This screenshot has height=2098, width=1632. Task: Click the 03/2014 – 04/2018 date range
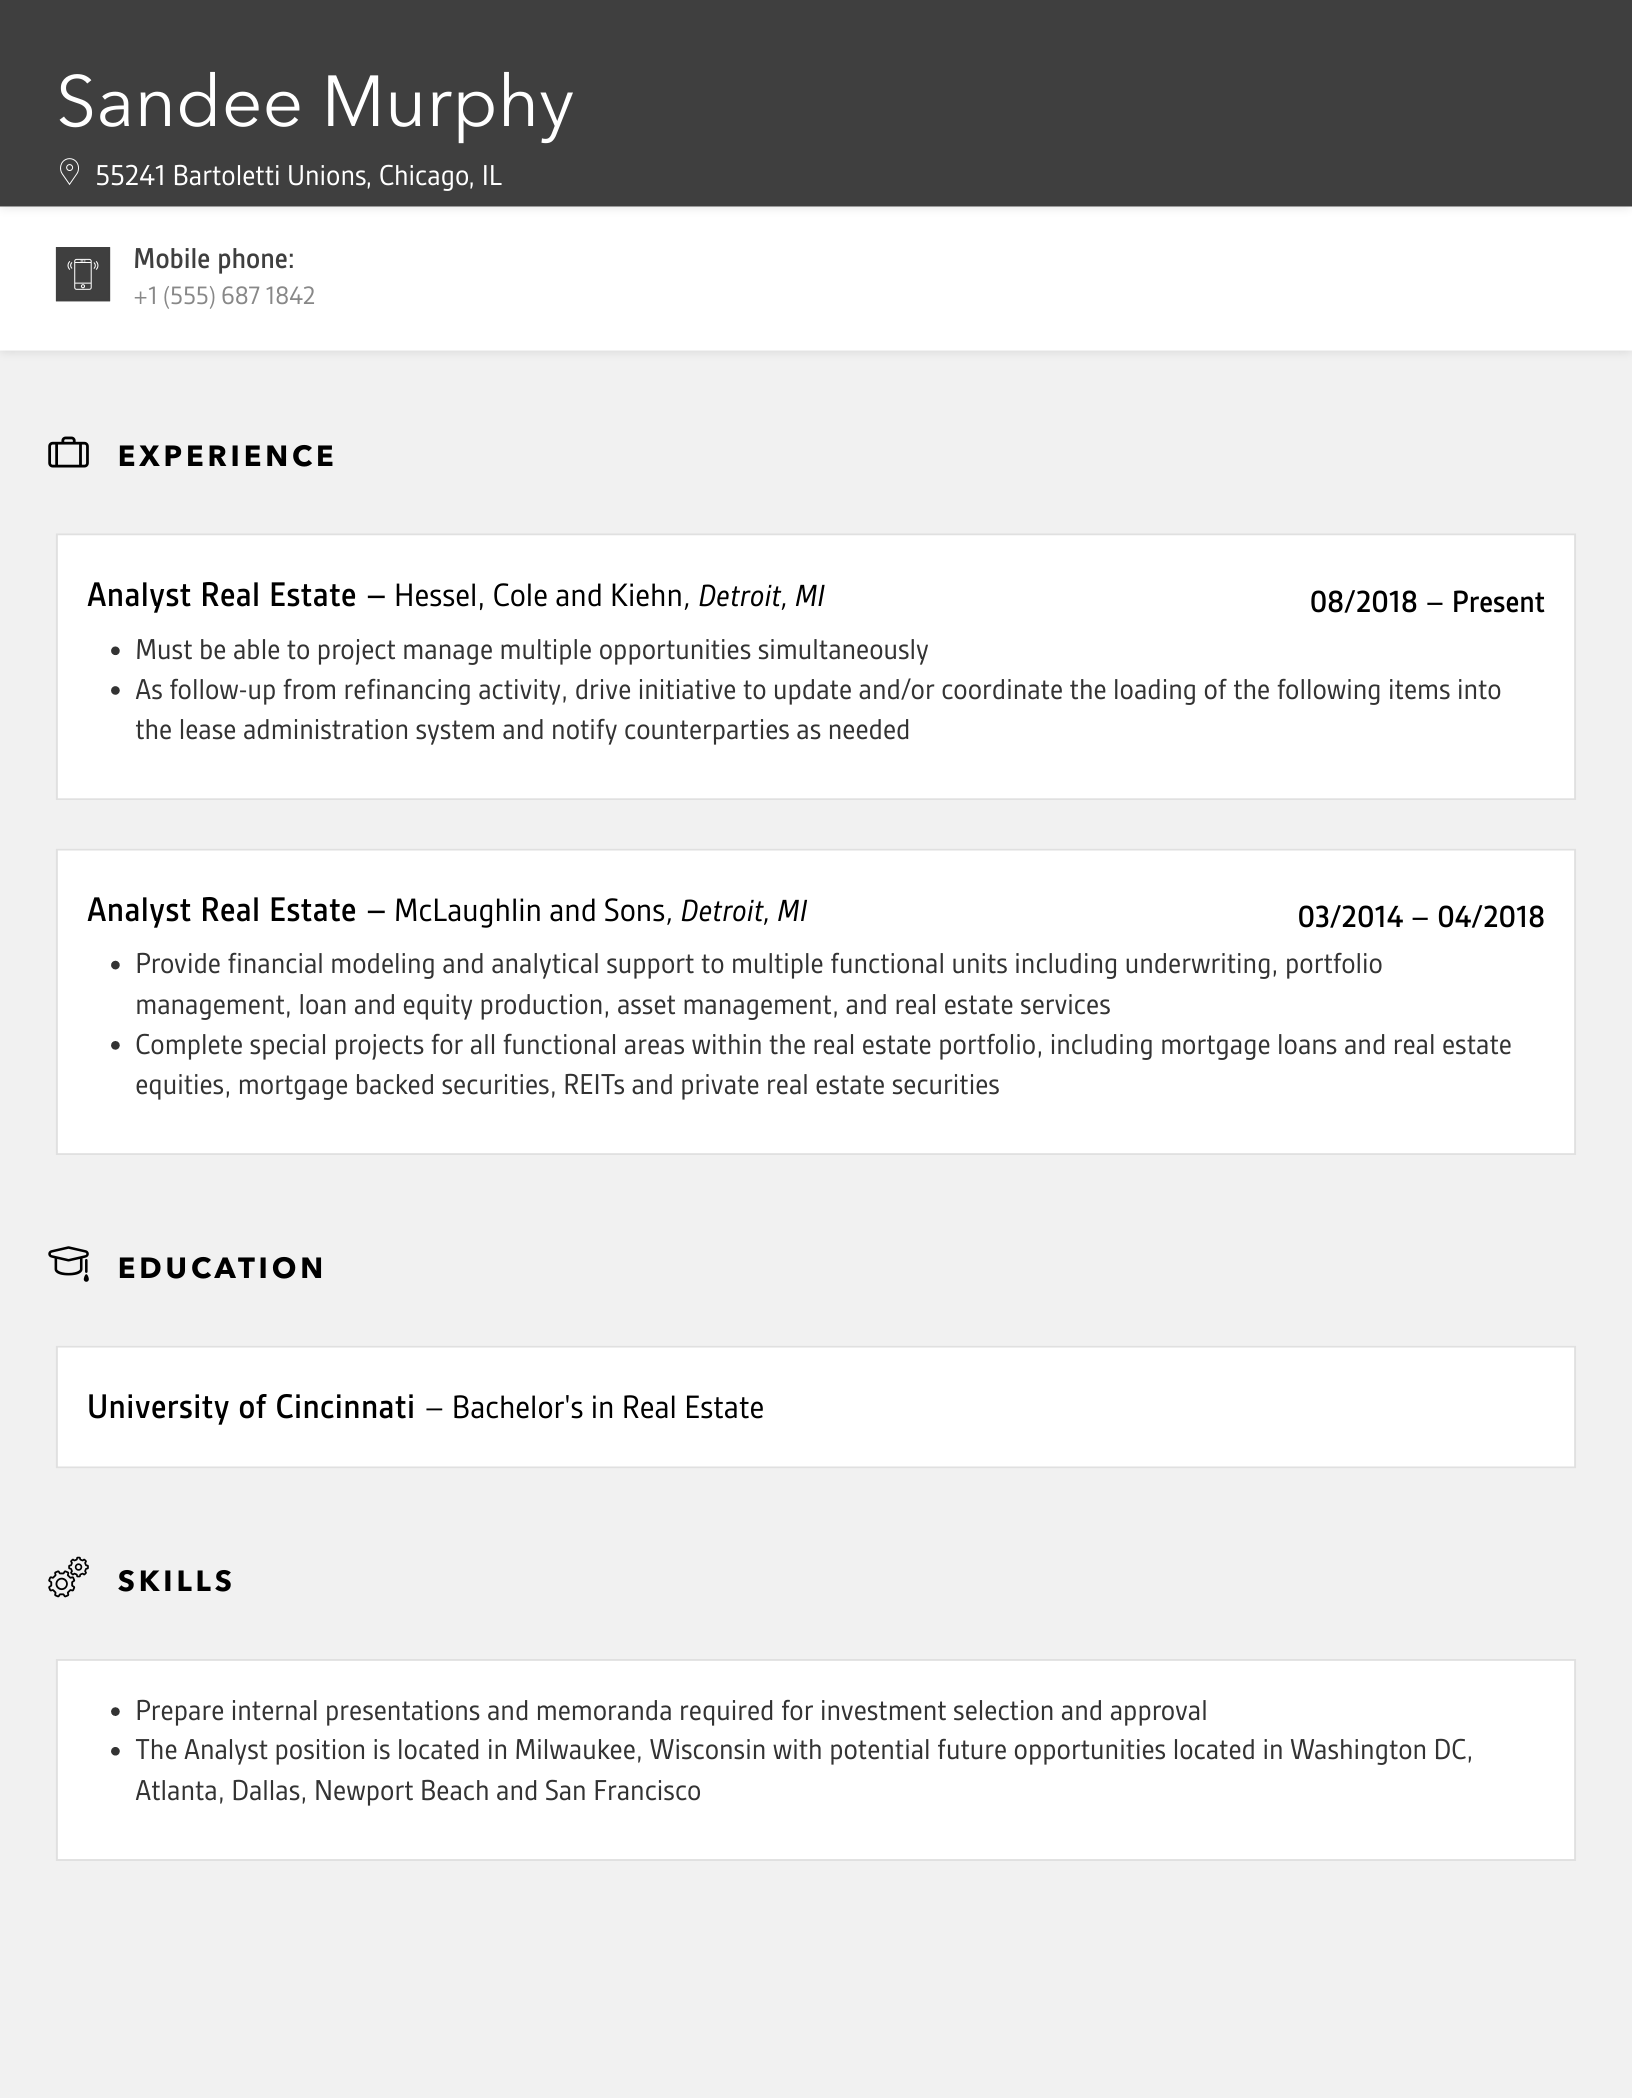coord(1420,917)
